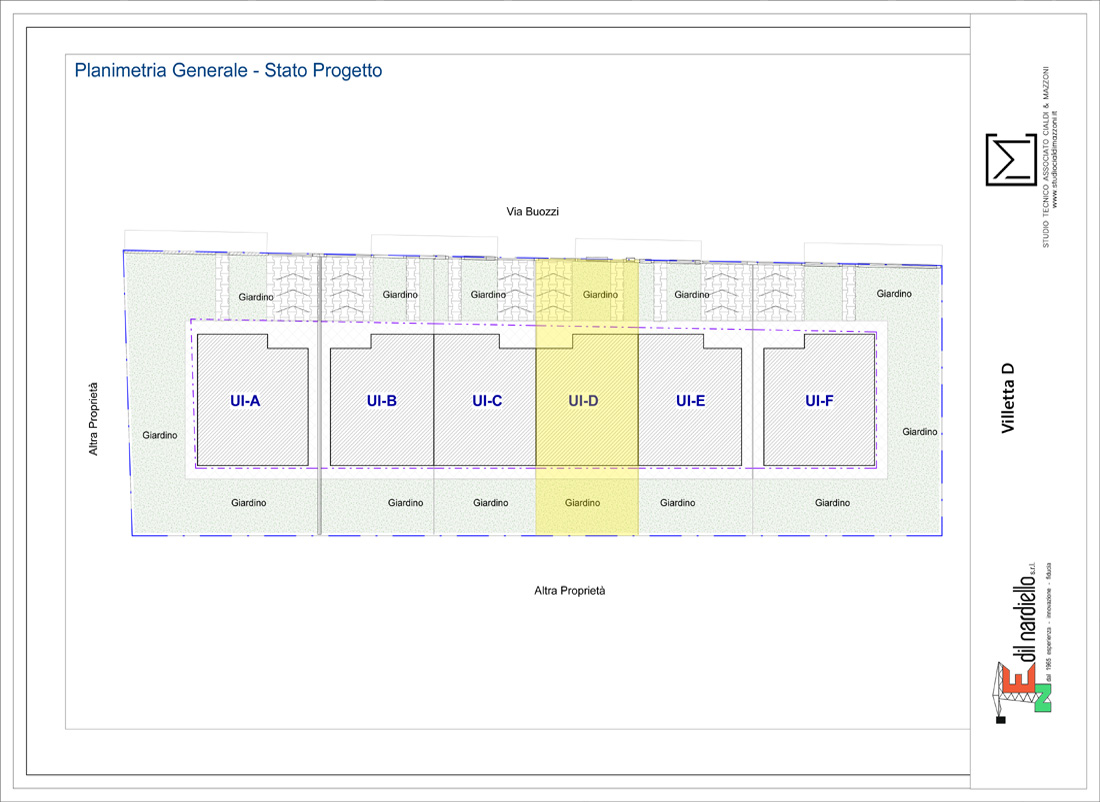Click the 'Giardino' label below UI-F
The image size is (1100, 802).
pyautogui.click(x=832, y=503)
